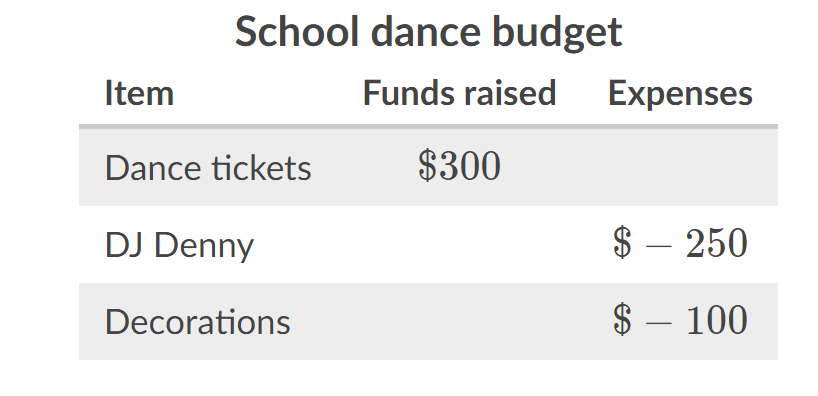Click empty Funds raised cell for Decorations

(460, 321)
